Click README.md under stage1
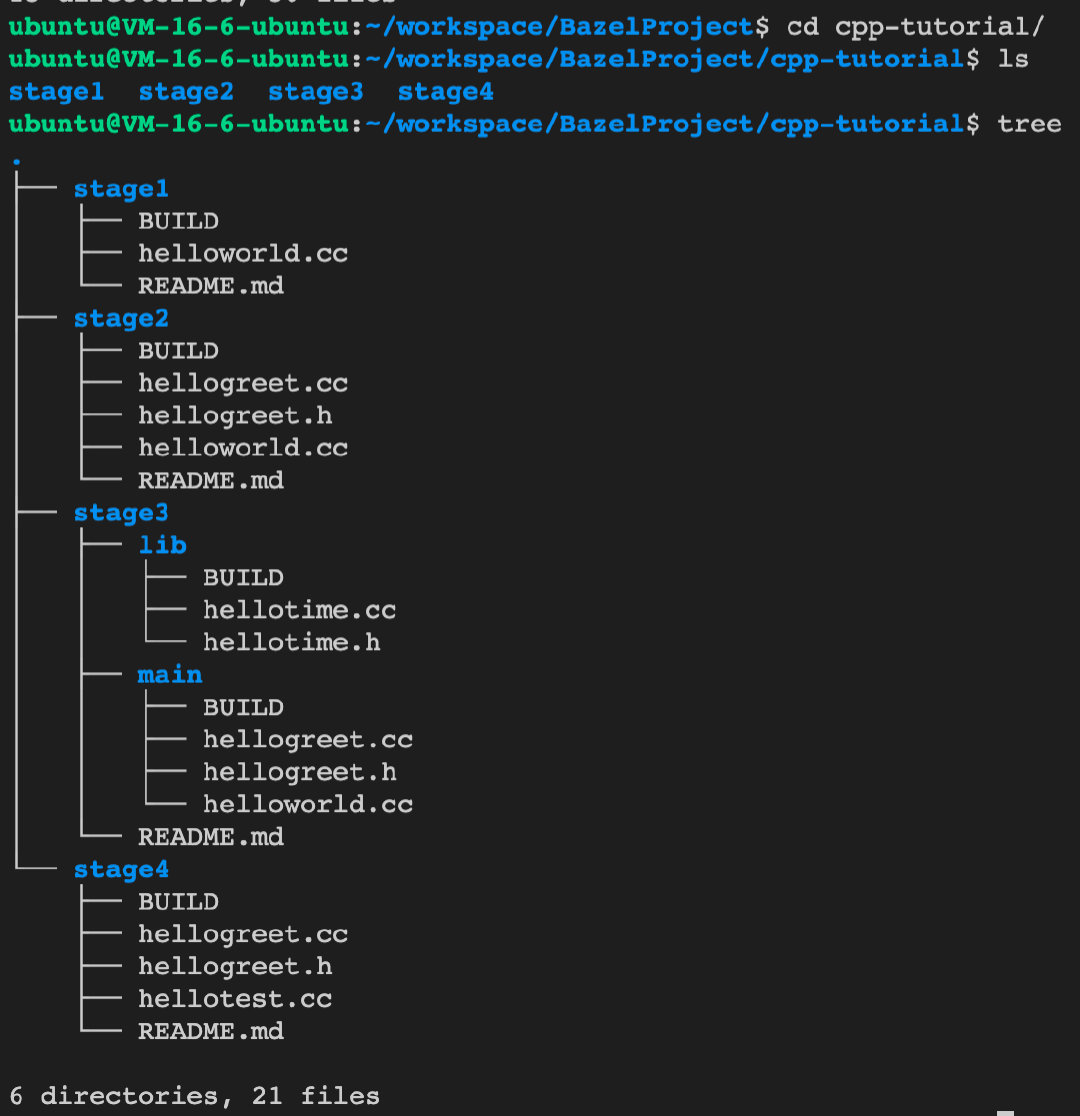 [x=211, y=286]
